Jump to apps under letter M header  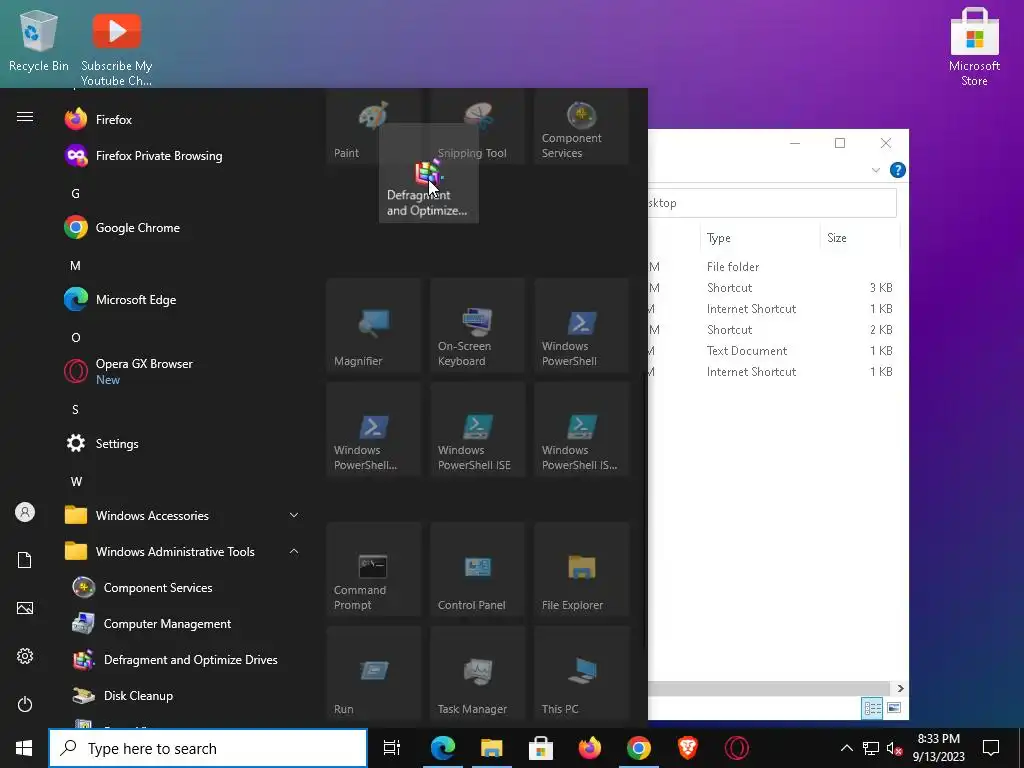pos(75,265)
